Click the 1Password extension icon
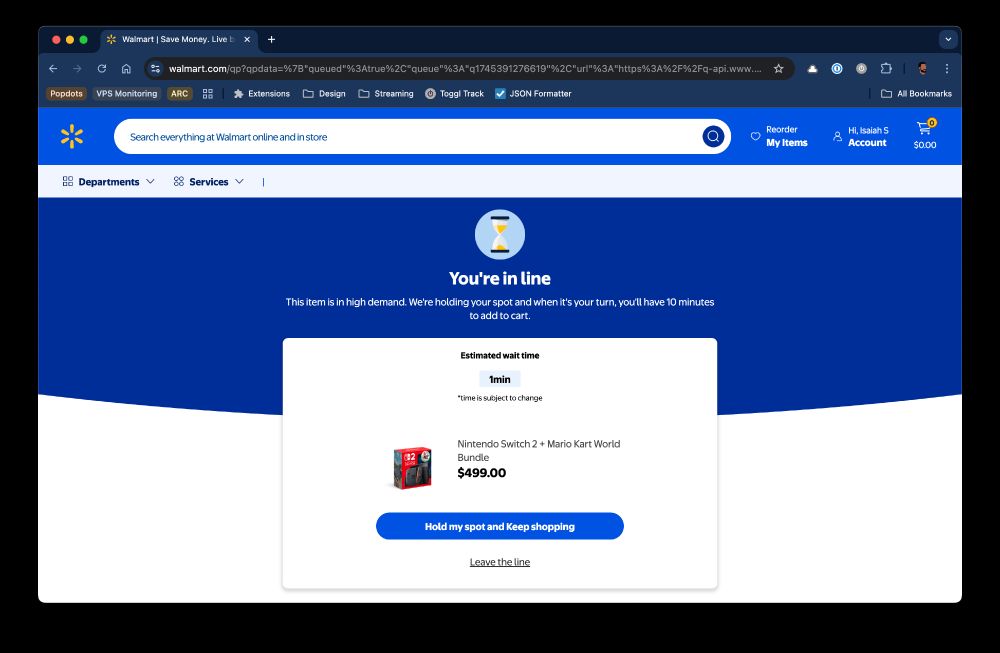Screen dimensions: 1000x653 [x=837, y=68]
